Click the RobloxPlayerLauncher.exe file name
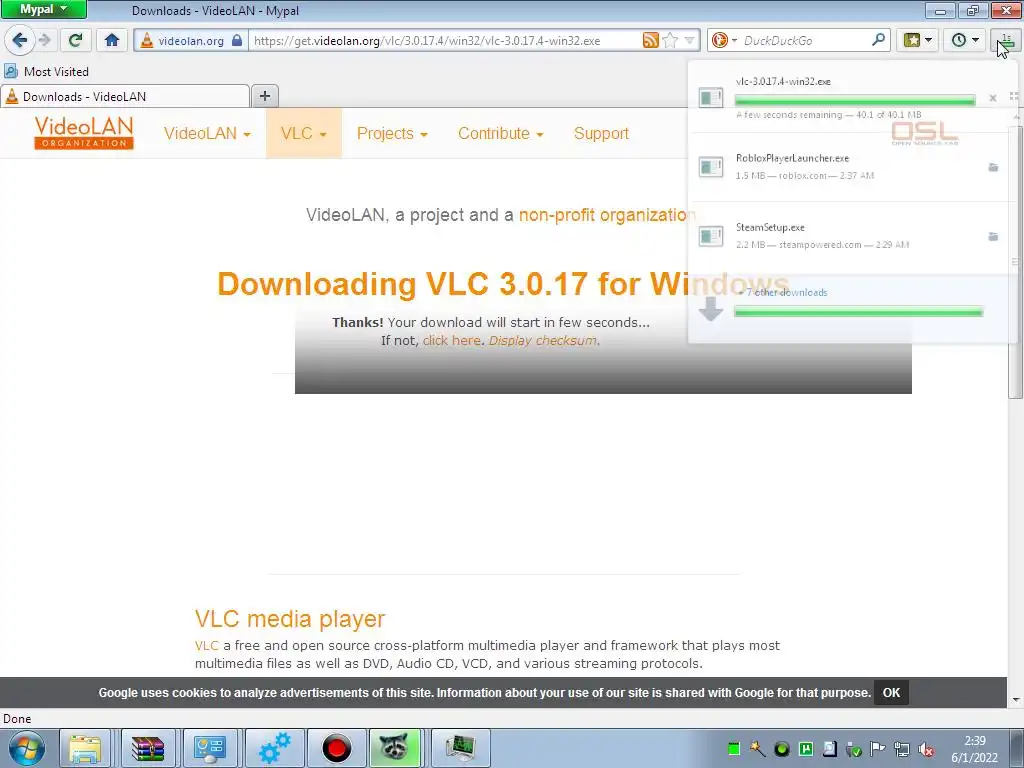 [792, 158]
